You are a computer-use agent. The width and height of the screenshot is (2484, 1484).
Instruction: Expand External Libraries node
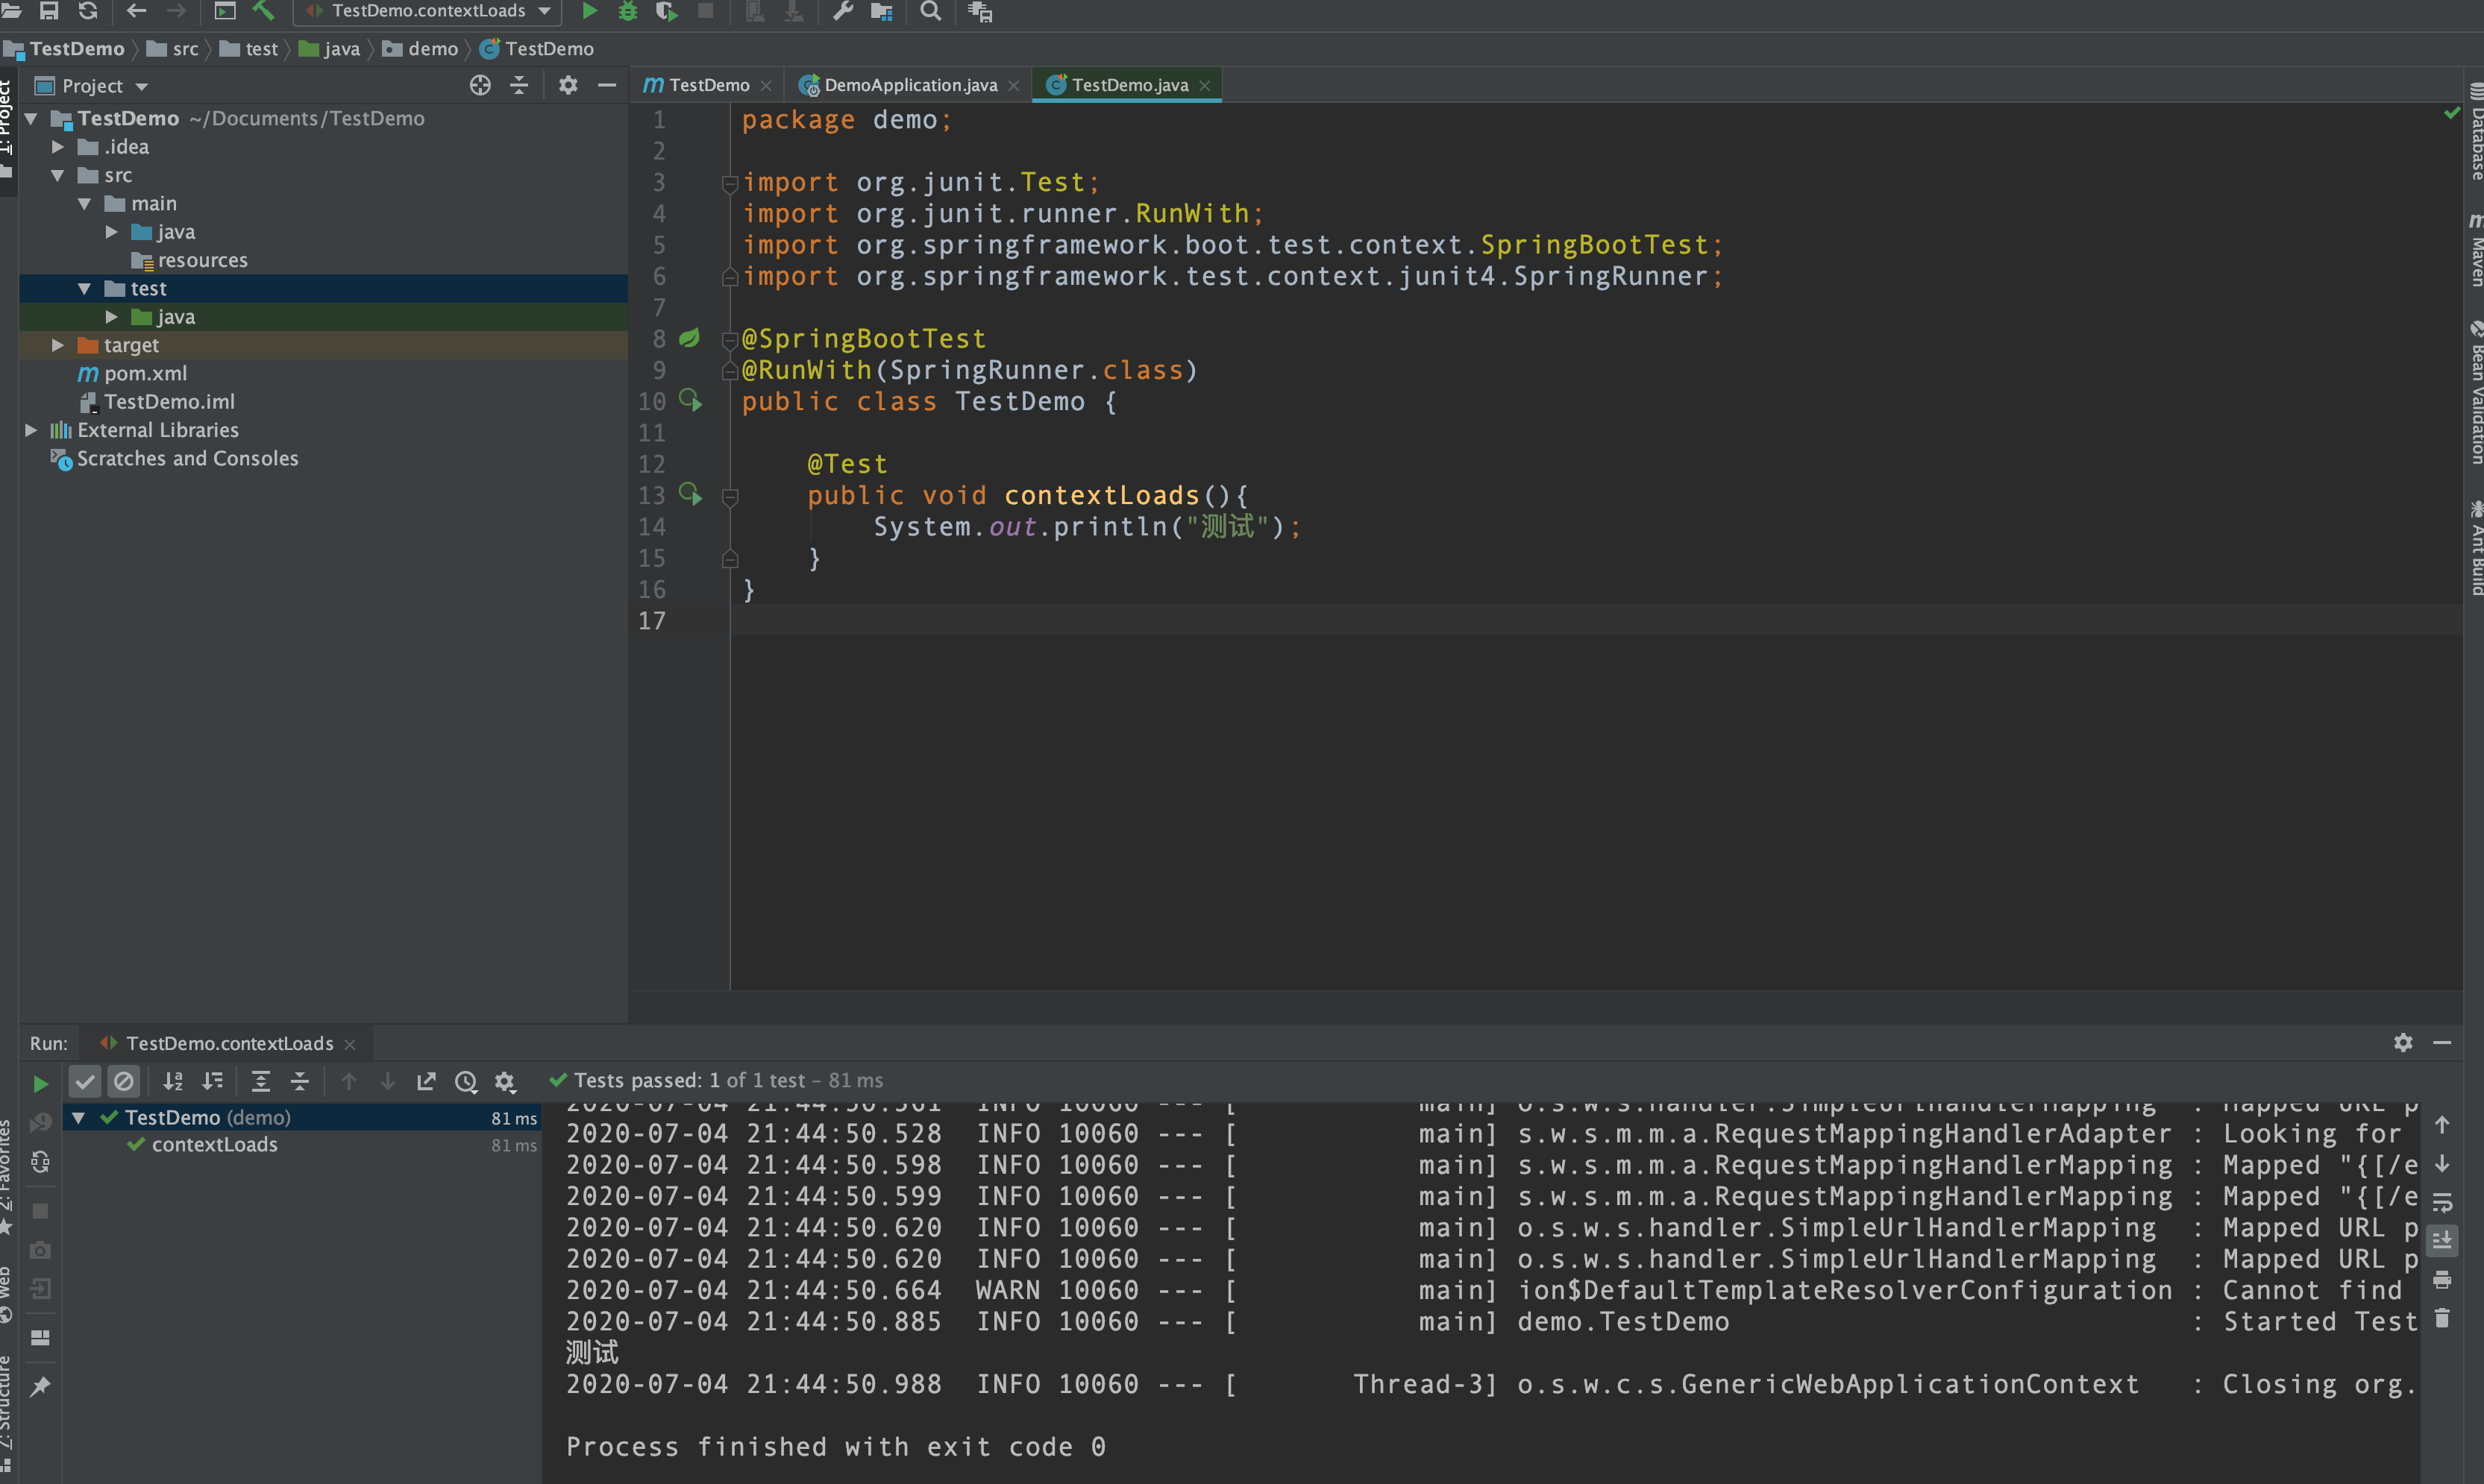click(31, 430)
